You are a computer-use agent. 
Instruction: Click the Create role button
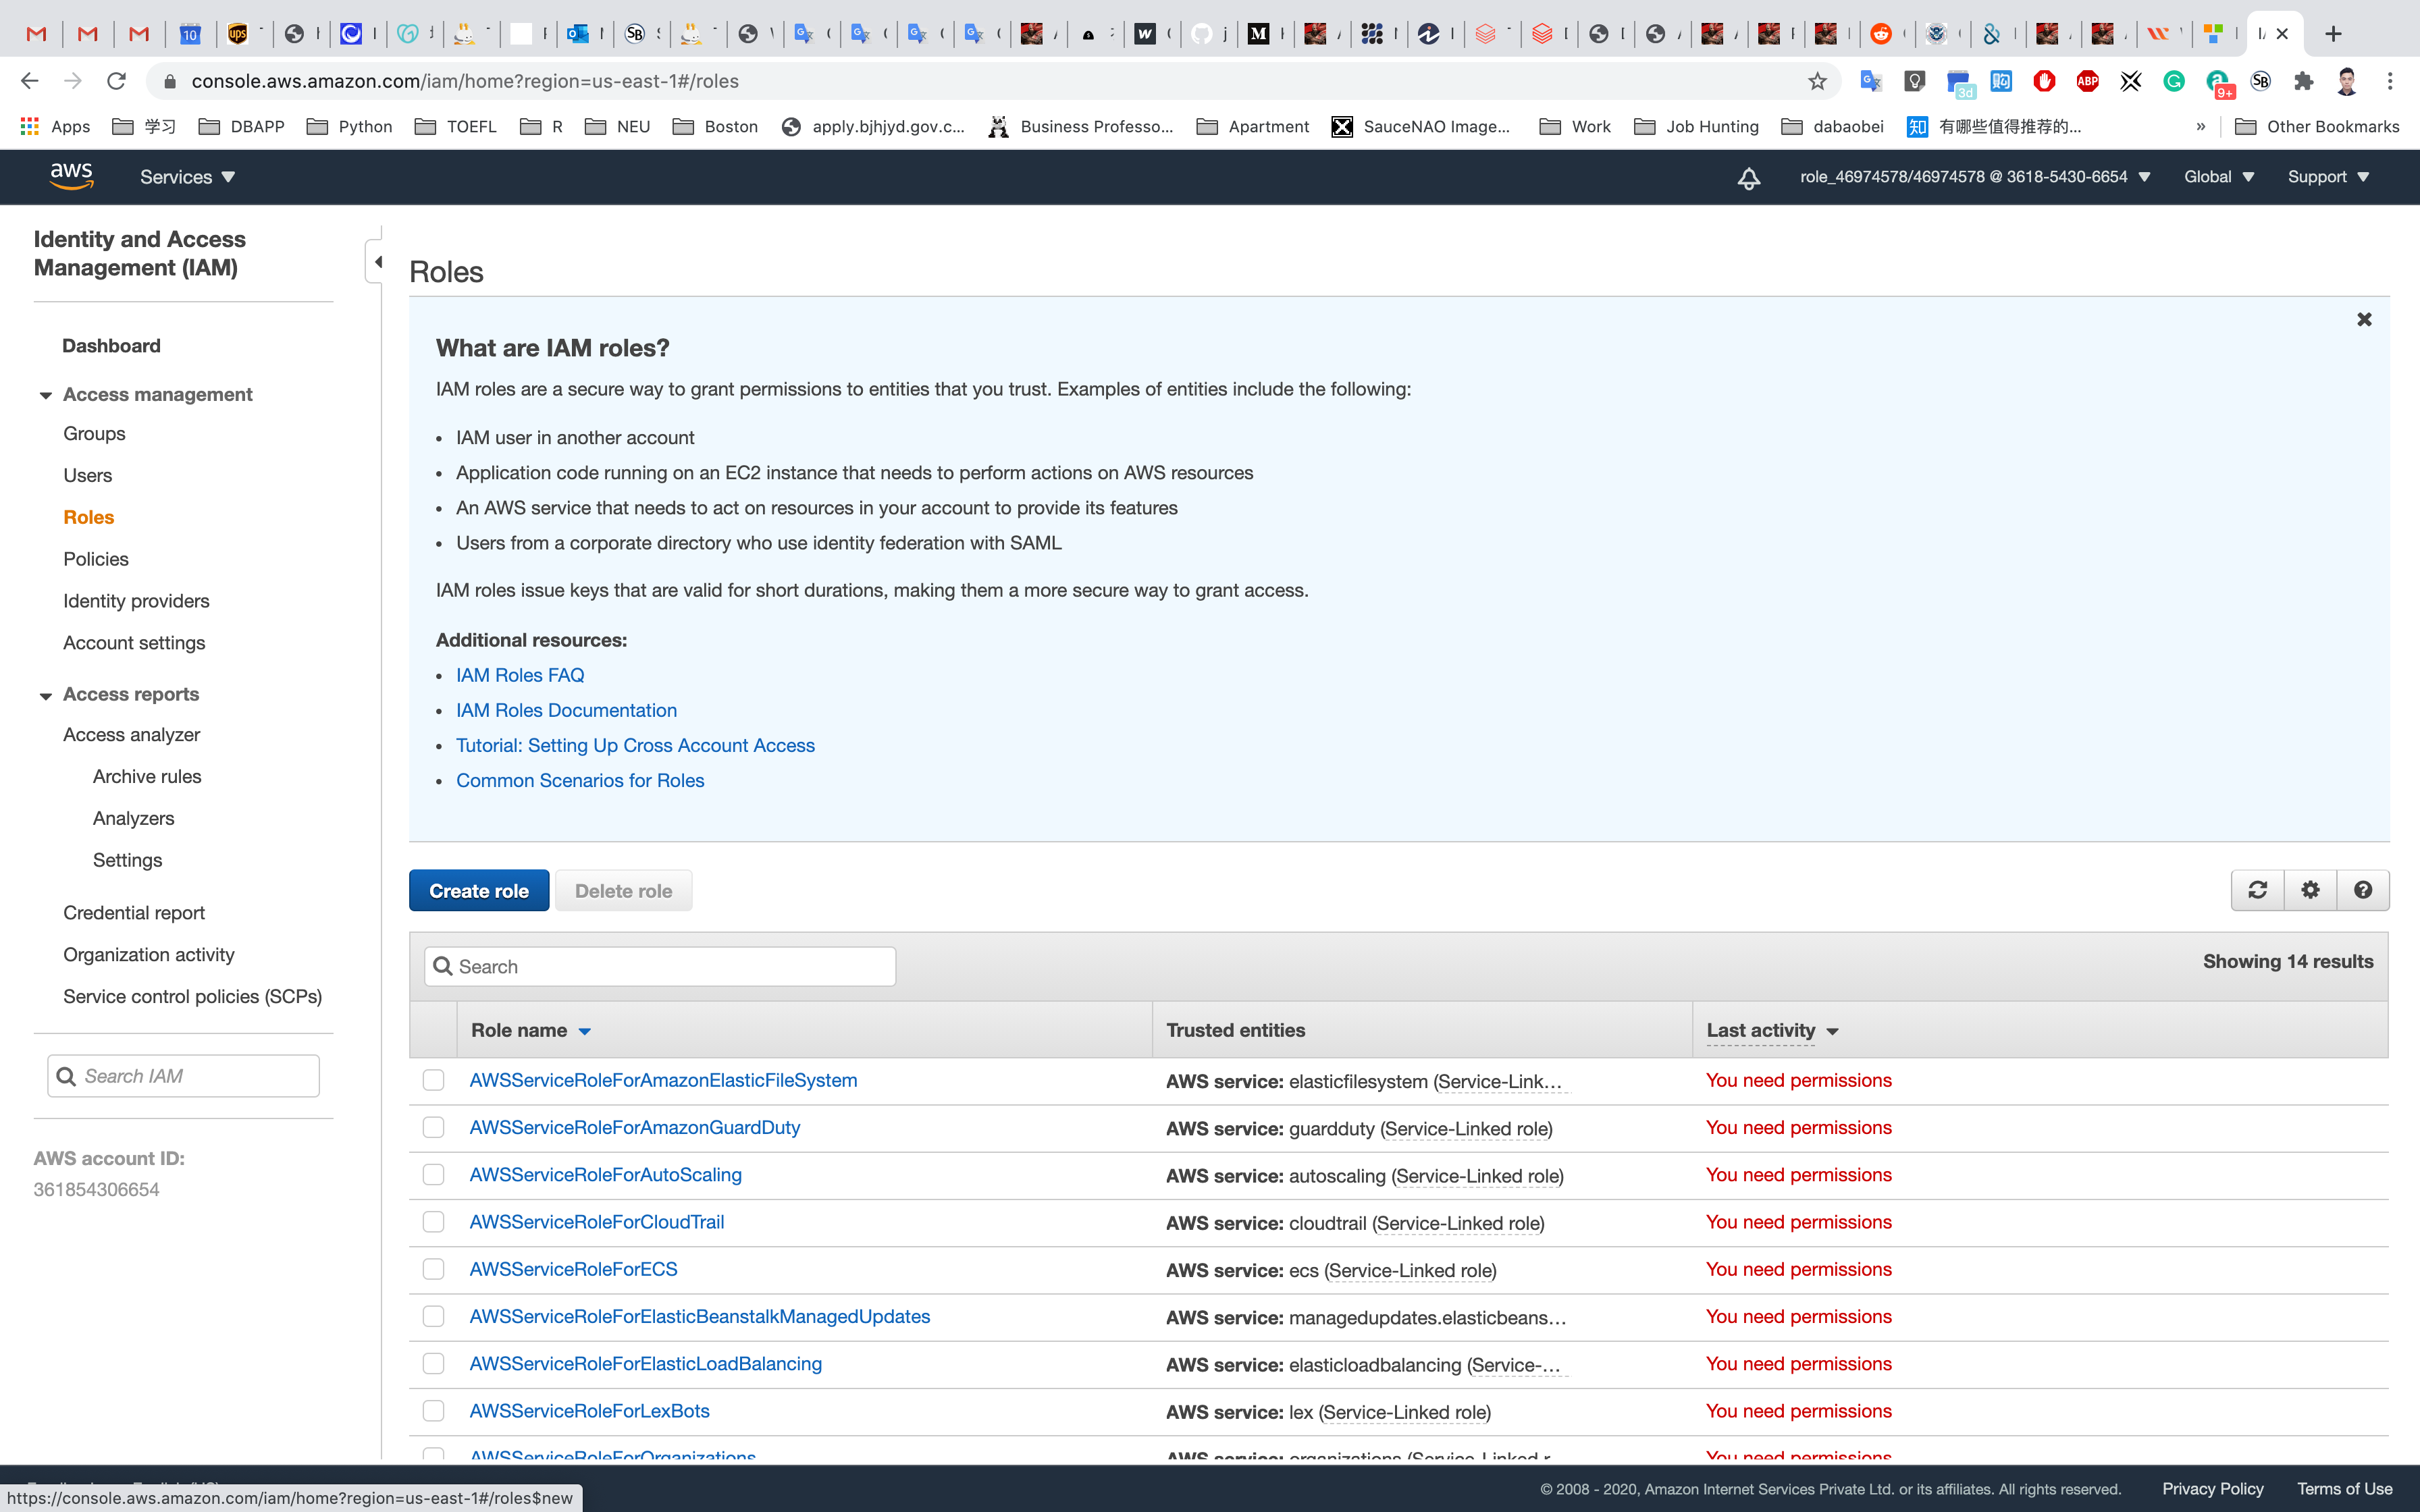coord(479,891)
